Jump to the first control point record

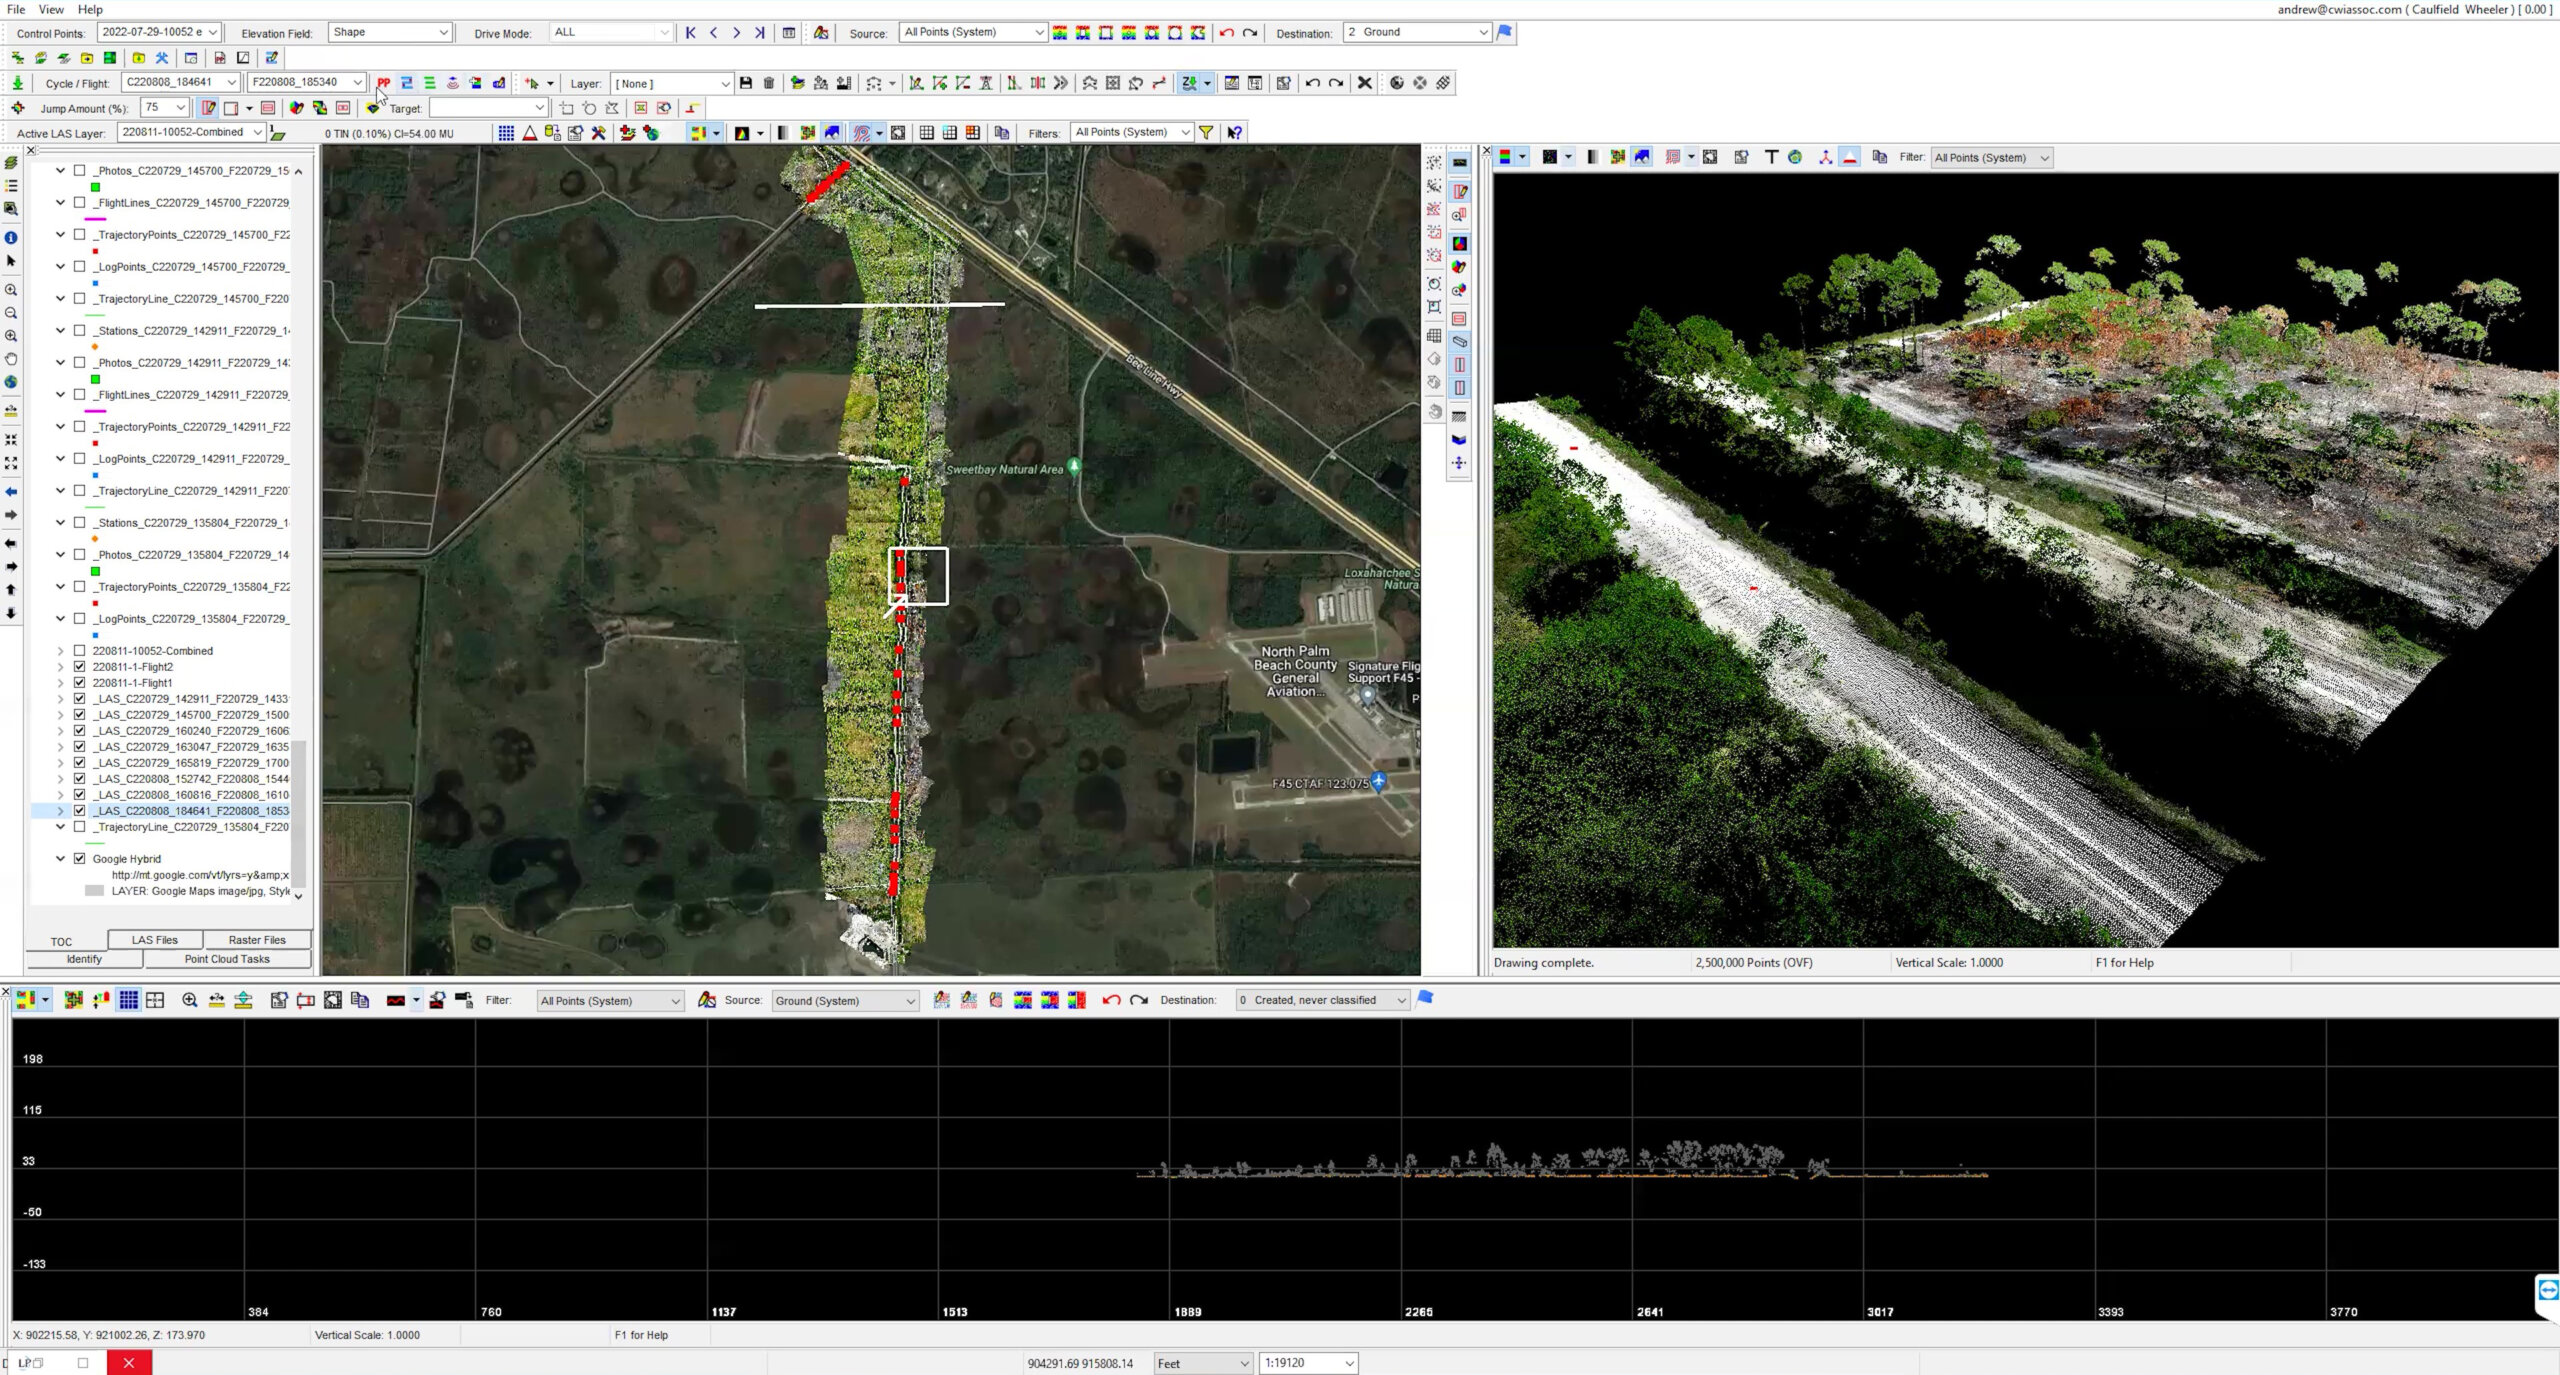(690, 32)
